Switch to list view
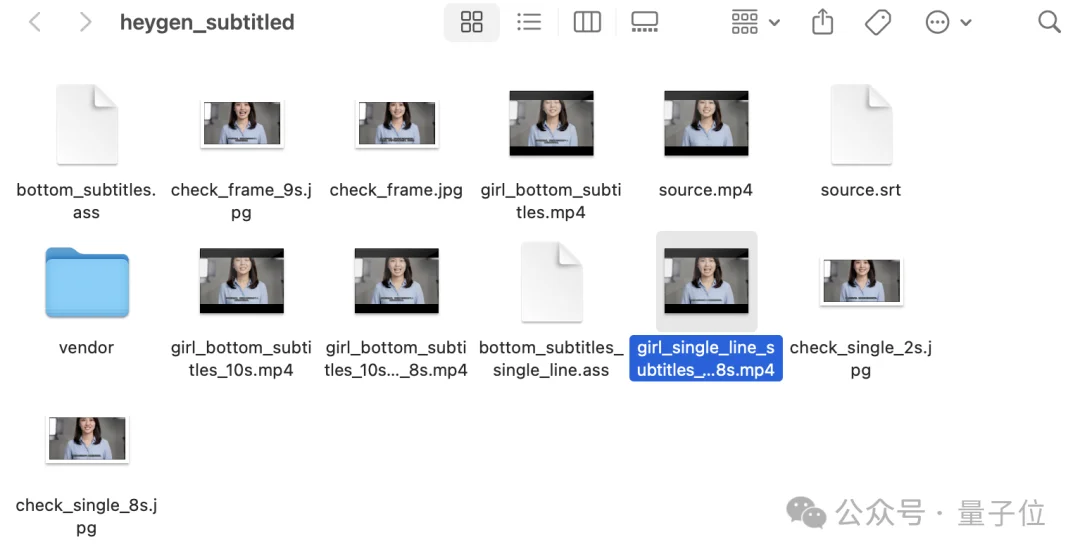 tap(529, 22)
